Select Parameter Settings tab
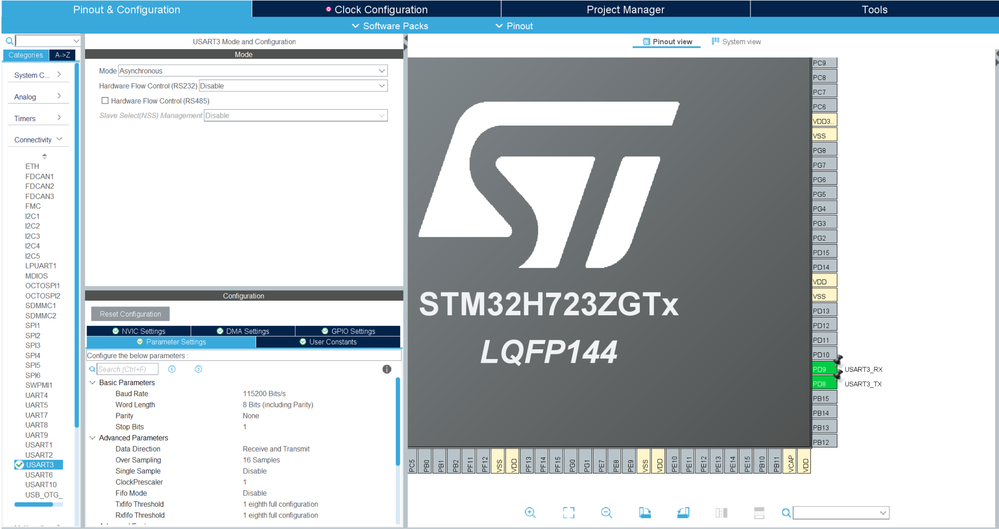999x529 pixels. (171, 342)
